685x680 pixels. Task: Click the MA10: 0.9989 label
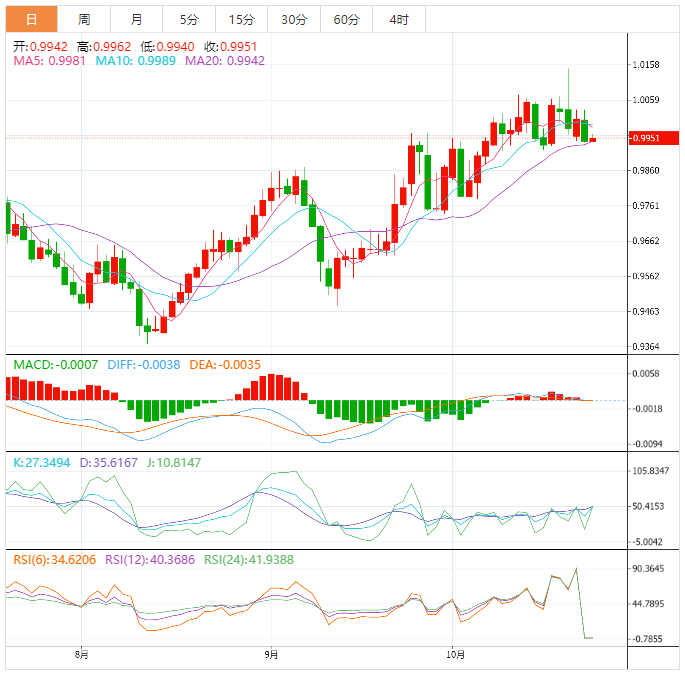tap(135, 61)
